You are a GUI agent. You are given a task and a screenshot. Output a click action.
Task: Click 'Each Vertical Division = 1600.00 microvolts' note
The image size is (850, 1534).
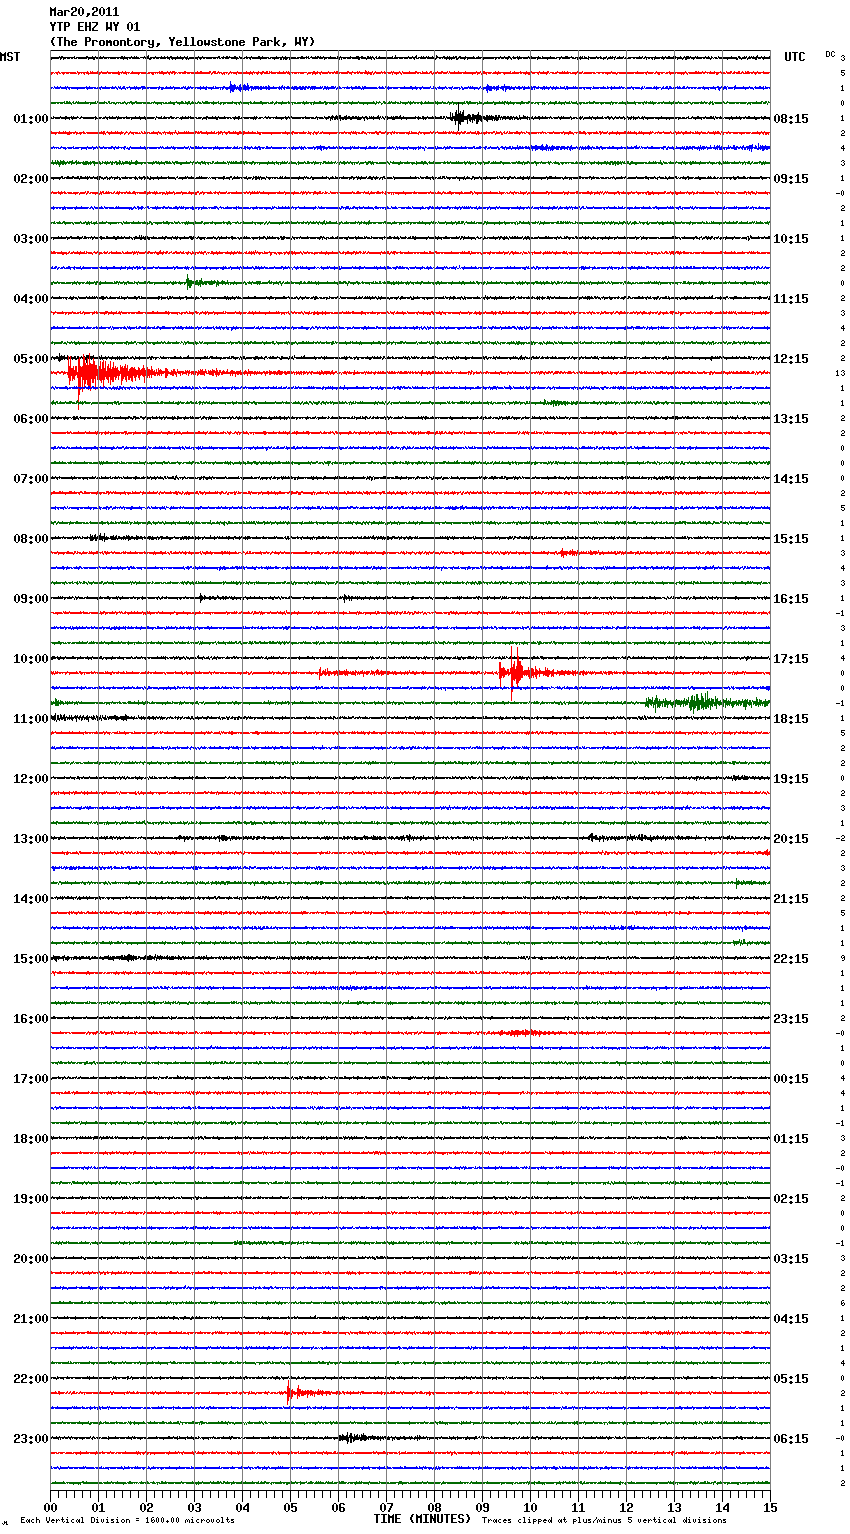tap(127, 1520)
